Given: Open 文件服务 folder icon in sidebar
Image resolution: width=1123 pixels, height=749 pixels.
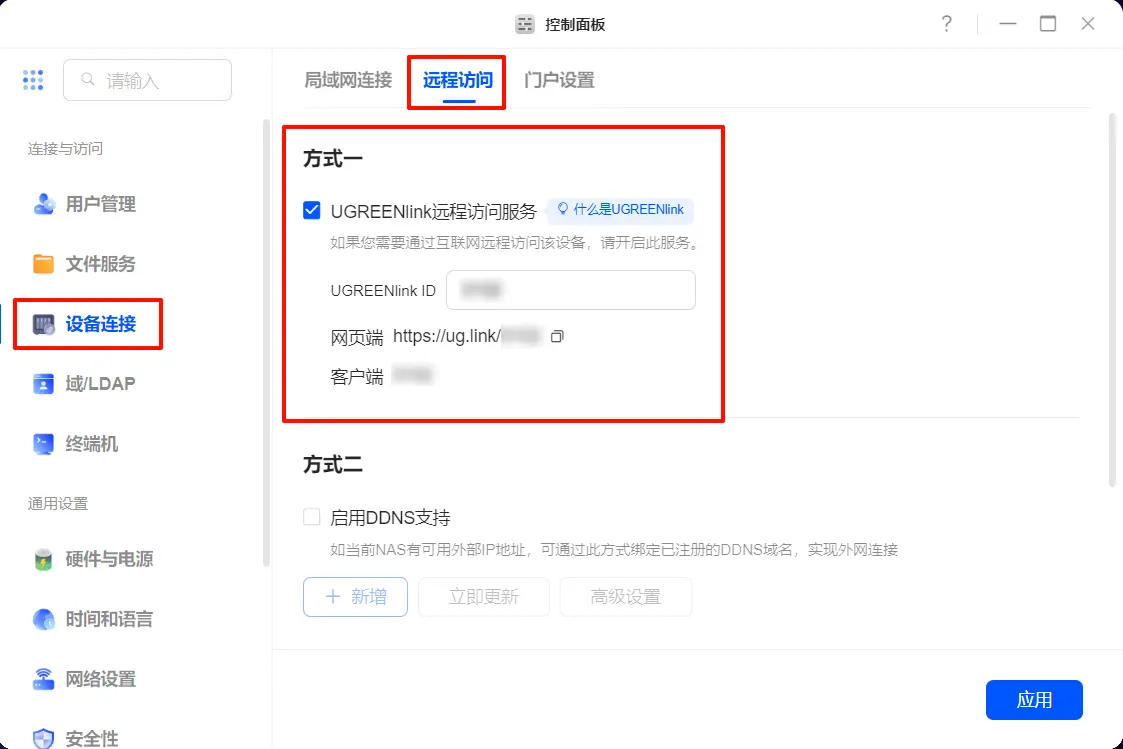Looking at the screenshot, I should 44,264.
